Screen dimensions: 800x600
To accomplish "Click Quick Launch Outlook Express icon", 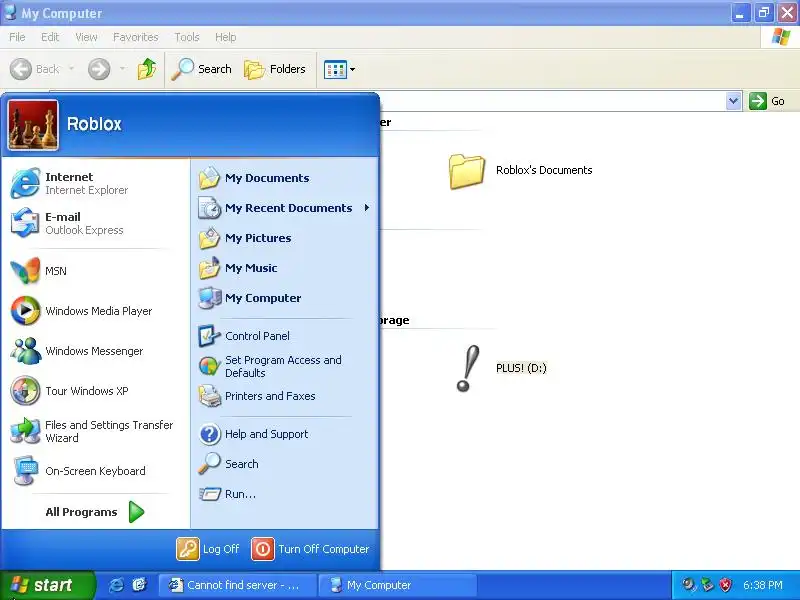I will pyautogui.click(x=139, y=585).
